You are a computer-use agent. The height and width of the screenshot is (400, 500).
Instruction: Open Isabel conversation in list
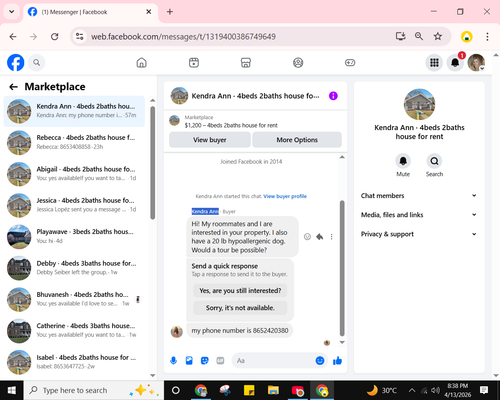(x=74, y=362)
